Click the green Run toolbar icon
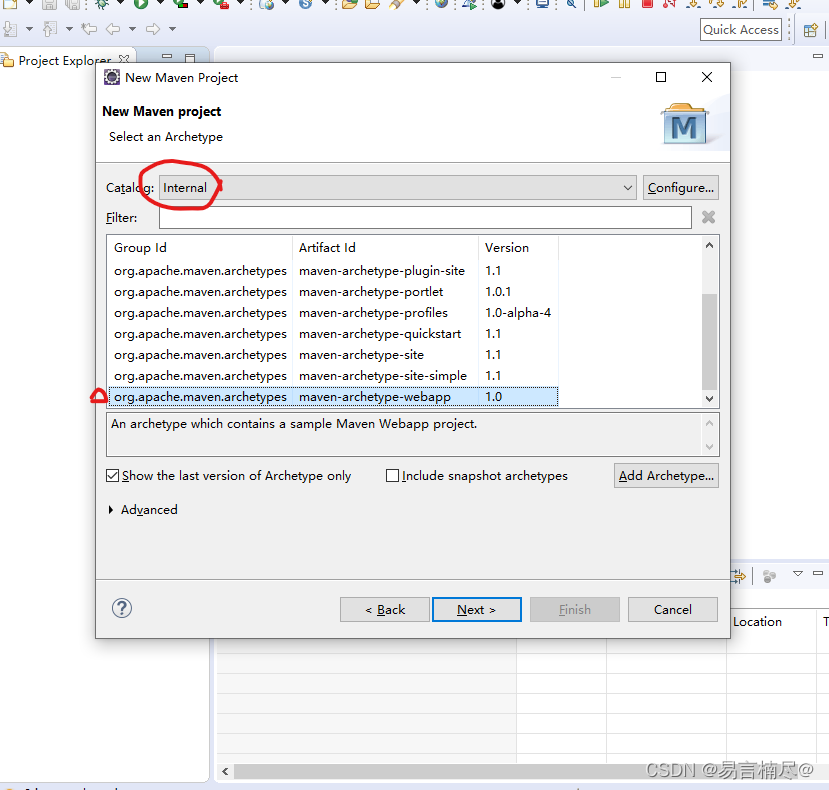The height and width of the screenshot is (790, 829). pyautogui.click(x=141, y=4)
